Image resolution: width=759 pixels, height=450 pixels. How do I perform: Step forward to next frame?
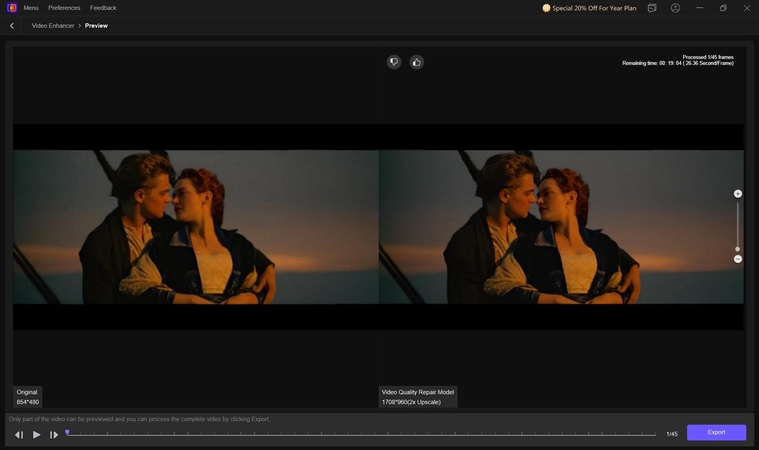tap(54, 435)
